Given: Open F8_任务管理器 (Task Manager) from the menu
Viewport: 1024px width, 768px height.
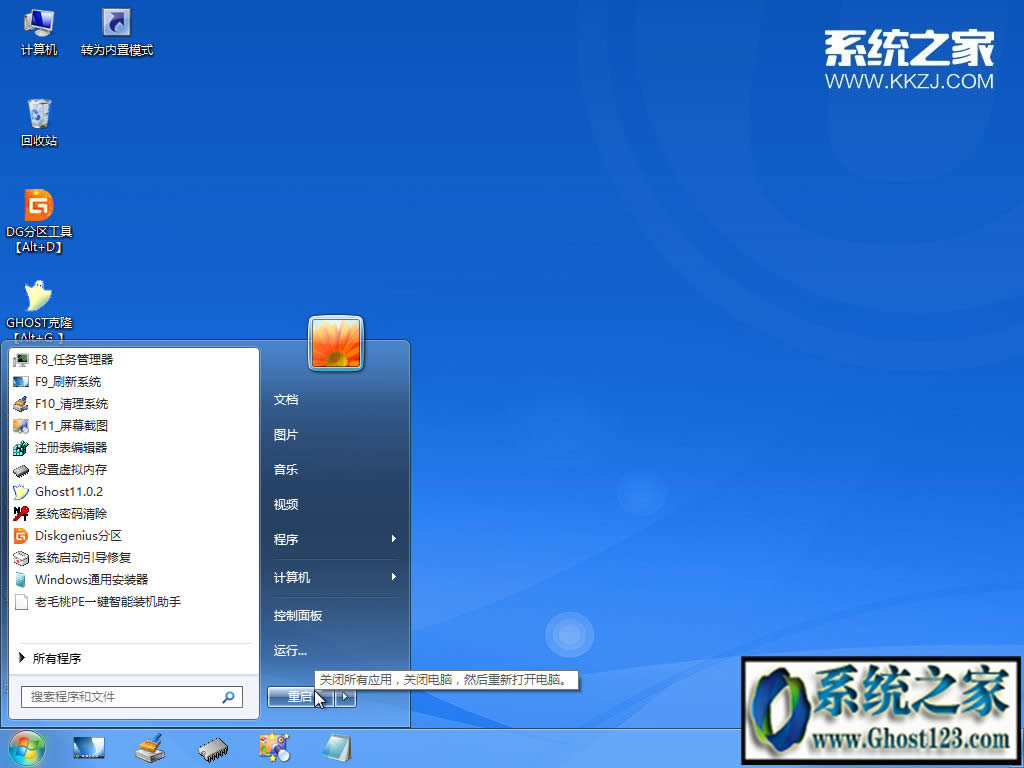Looking at the screenshot, I should [72, 359].
